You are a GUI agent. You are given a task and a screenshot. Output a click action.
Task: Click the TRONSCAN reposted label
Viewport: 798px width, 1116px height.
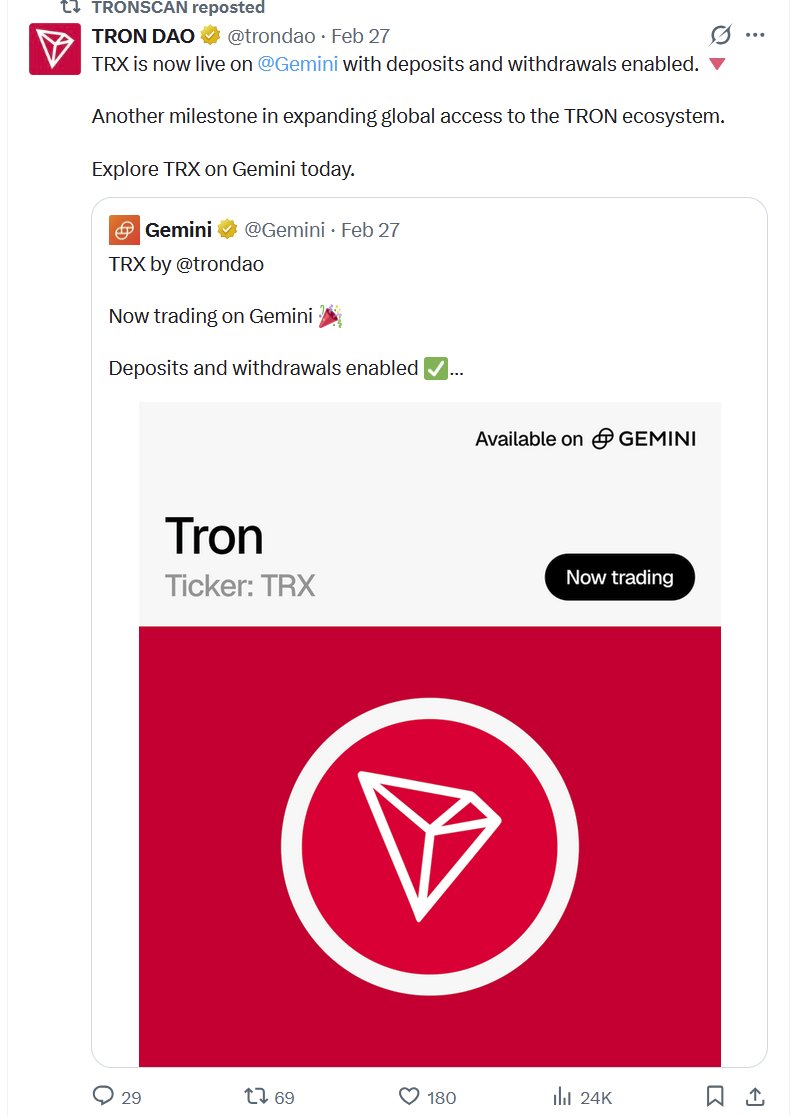pyautogui.click(x=178, y=7)
